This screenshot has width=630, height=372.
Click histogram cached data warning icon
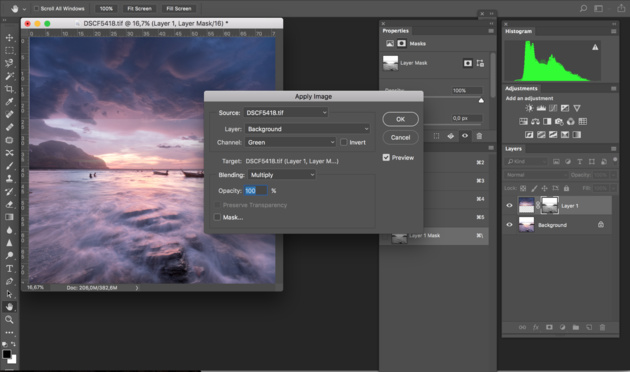(595, 47)
